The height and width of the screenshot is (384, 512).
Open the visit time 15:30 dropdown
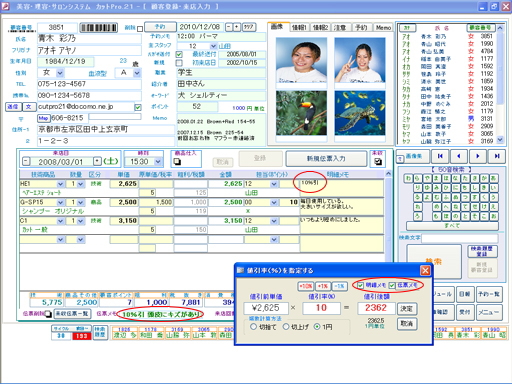tap(158, 162)
